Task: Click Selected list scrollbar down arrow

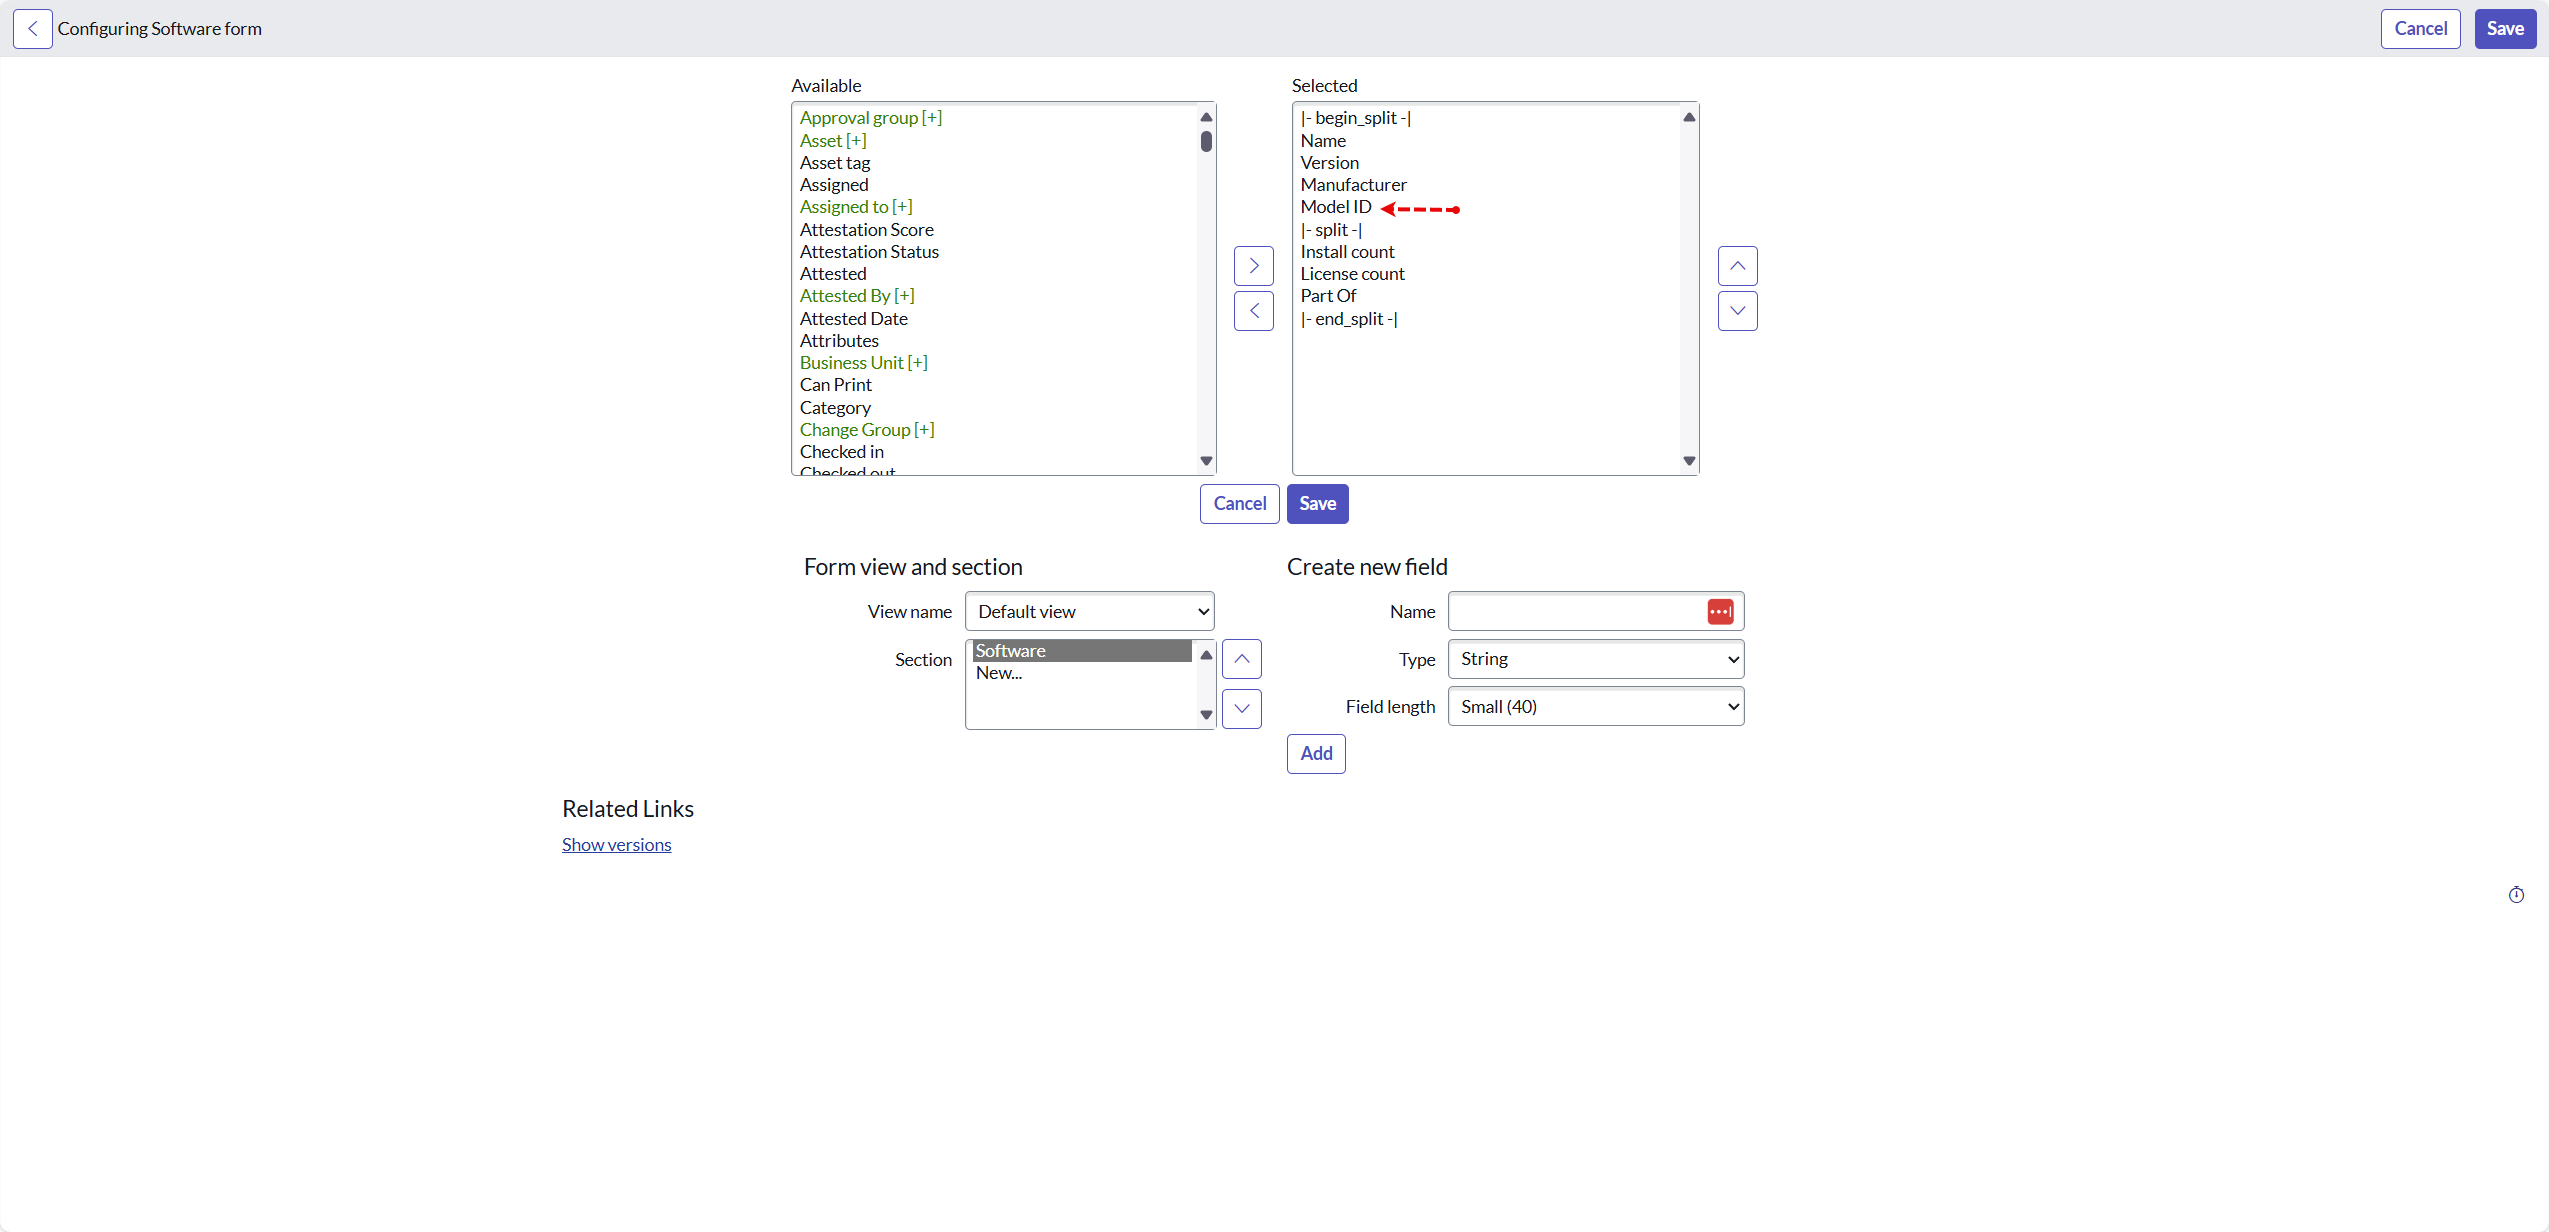Action: coord(1689,461)
